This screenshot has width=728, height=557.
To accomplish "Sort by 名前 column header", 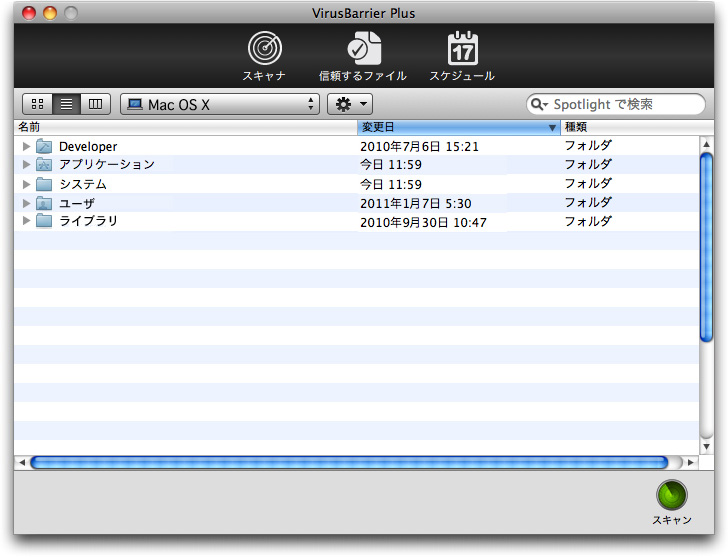I will pos(186,127).
